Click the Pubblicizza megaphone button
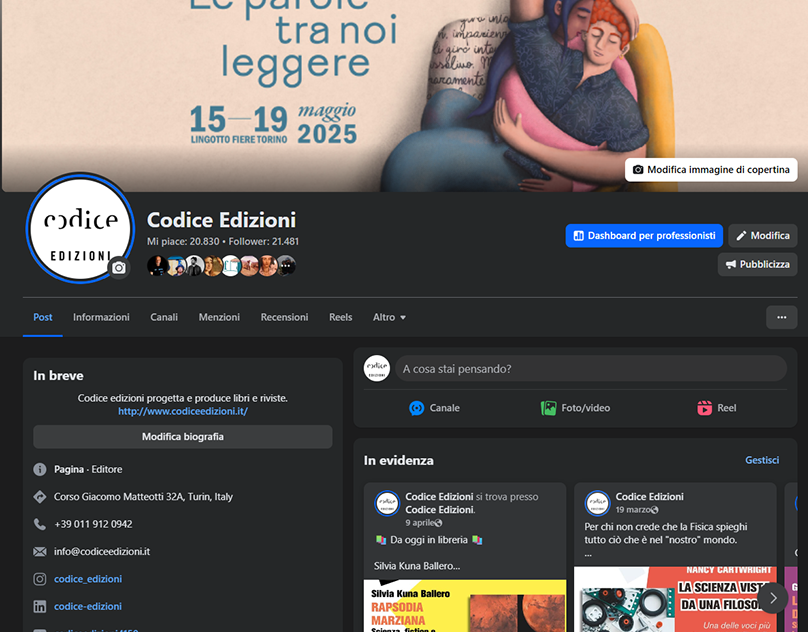Viewport: 808px width, 632px height. click(758, 264)
